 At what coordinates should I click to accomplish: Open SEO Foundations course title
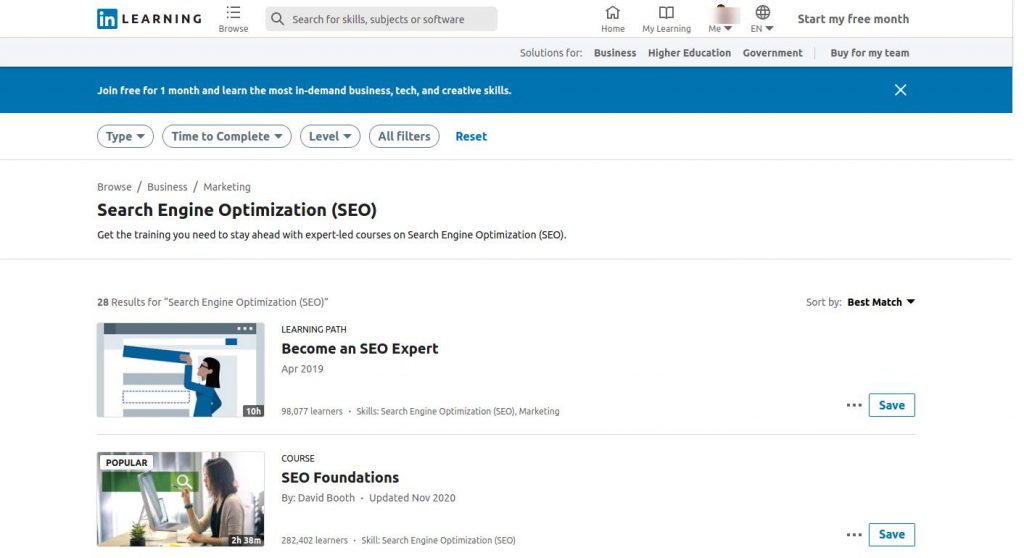pos(340,478)
